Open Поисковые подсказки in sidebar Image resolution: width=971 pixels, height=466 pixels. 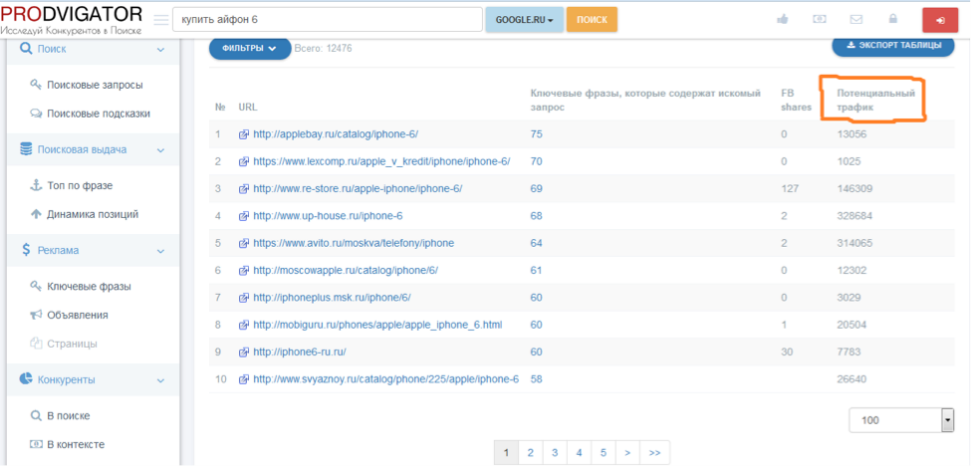(98, 114)
